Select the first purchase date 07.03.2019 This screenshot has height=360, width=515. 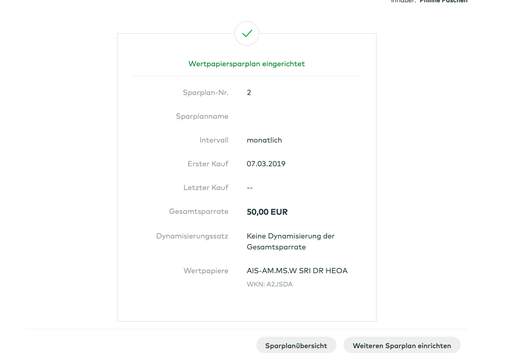pyautogui.click(x=266, y=164)
